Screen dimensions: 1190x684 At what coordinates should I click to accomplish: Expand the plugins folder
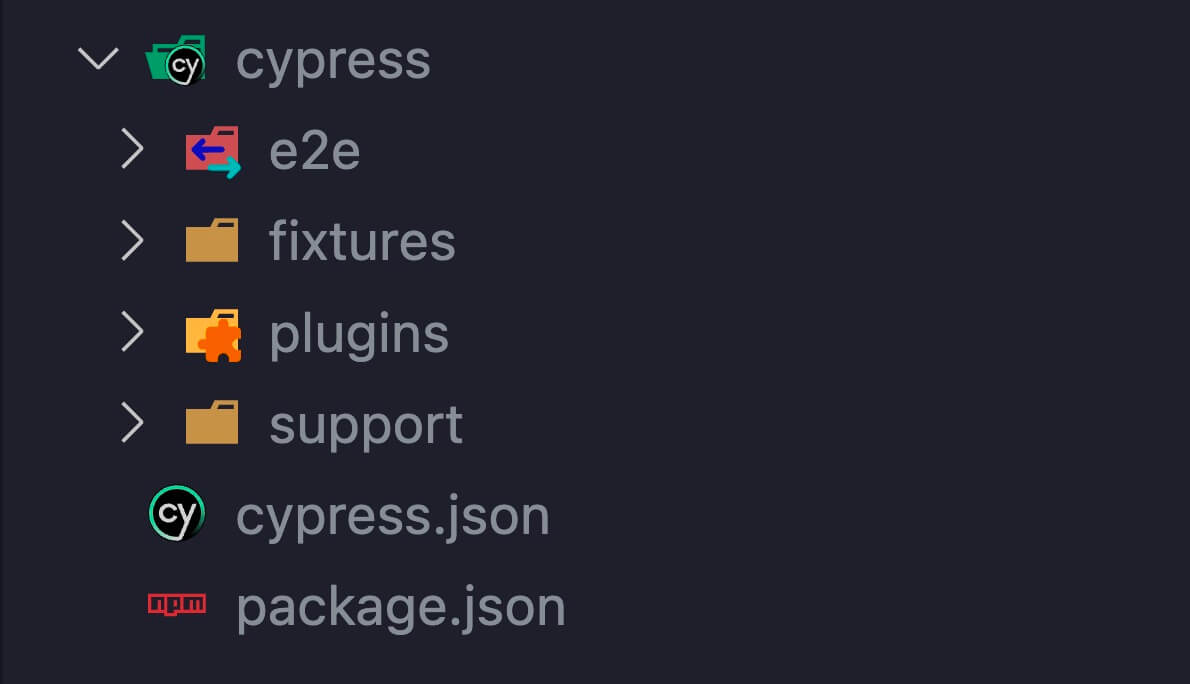[131, 332]
